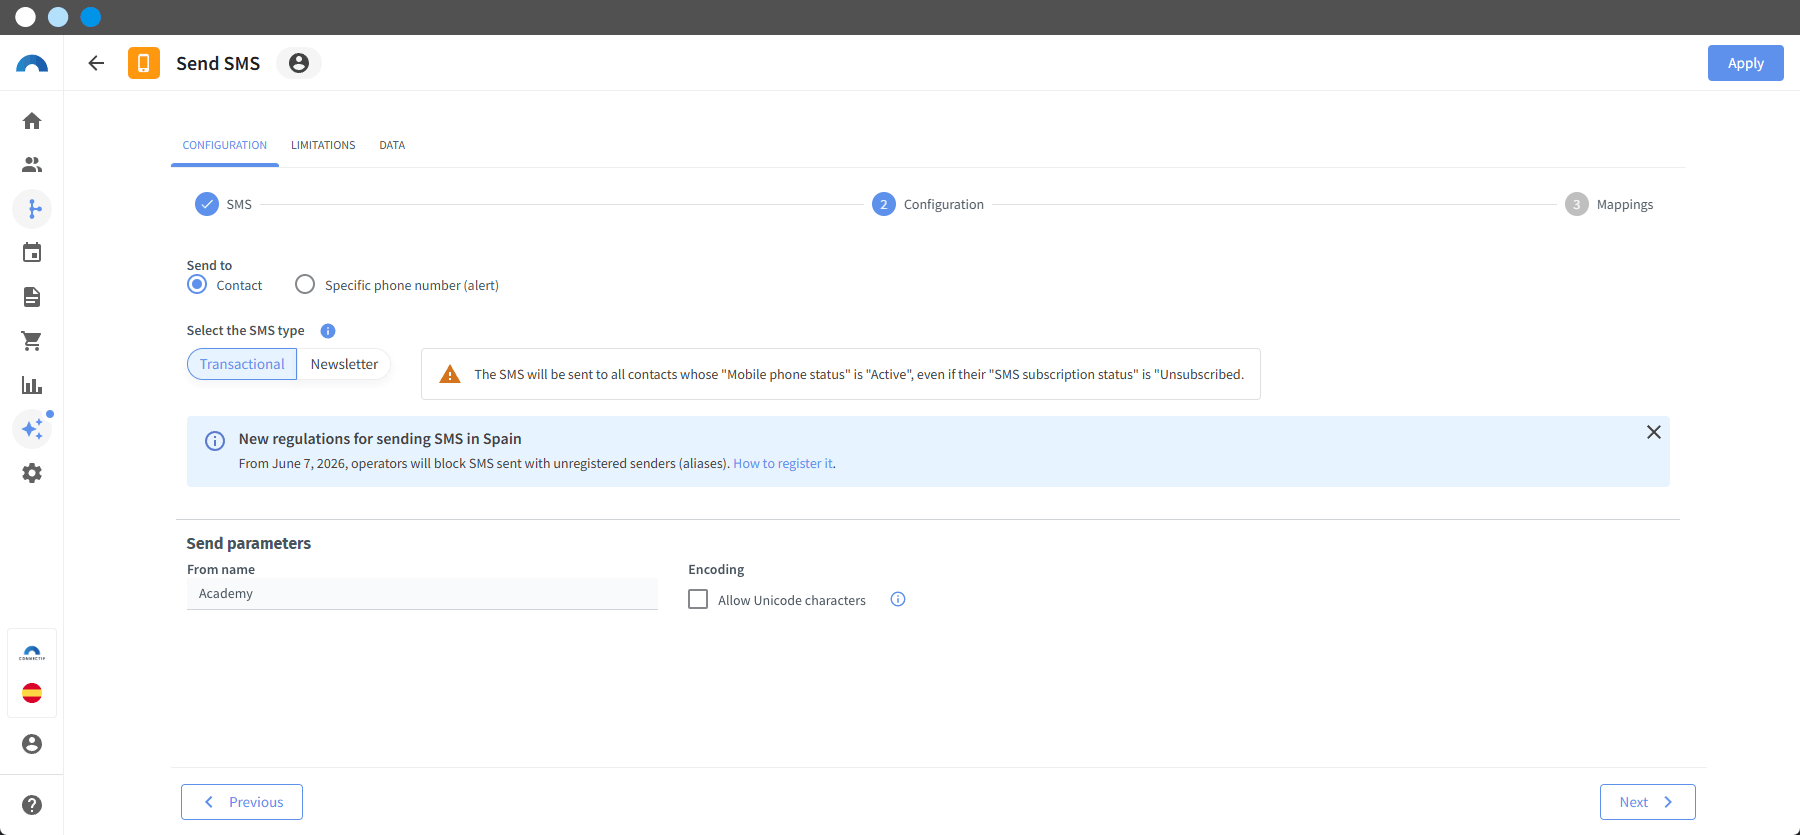Viewport: 1800px width, 835px height.
Task: Enable Allow Unicode characters checkbox
Action: 698,599
